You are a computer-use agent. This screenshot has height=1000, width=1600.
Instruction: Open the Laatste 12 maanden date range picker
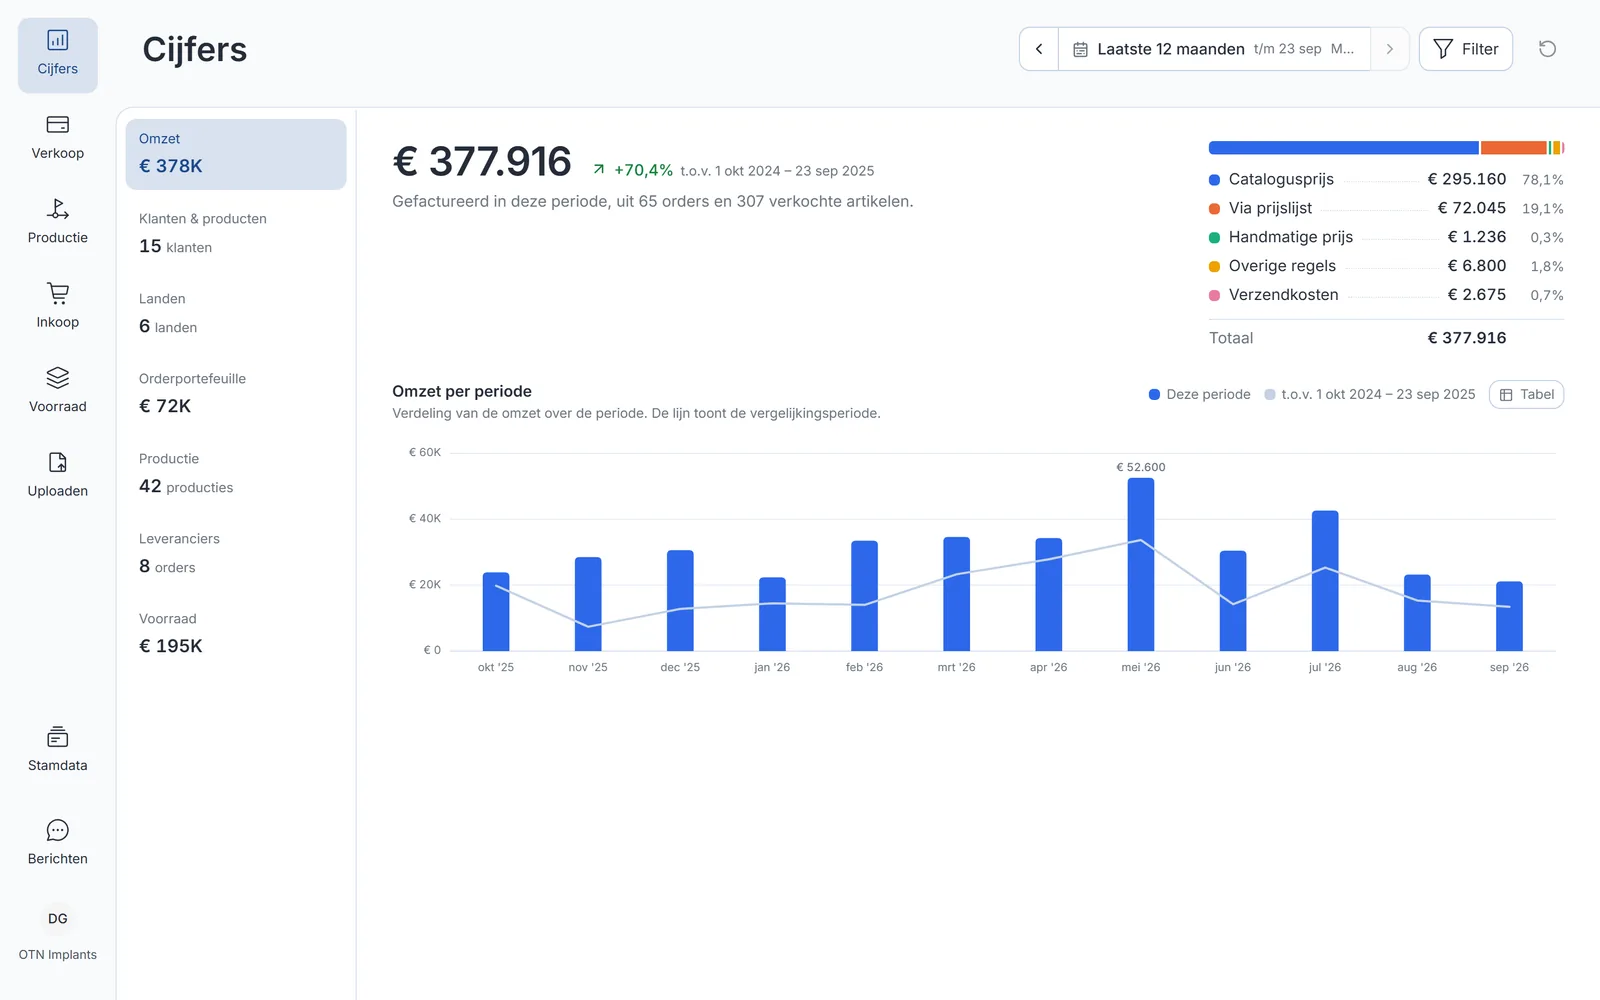point(1214,49)
